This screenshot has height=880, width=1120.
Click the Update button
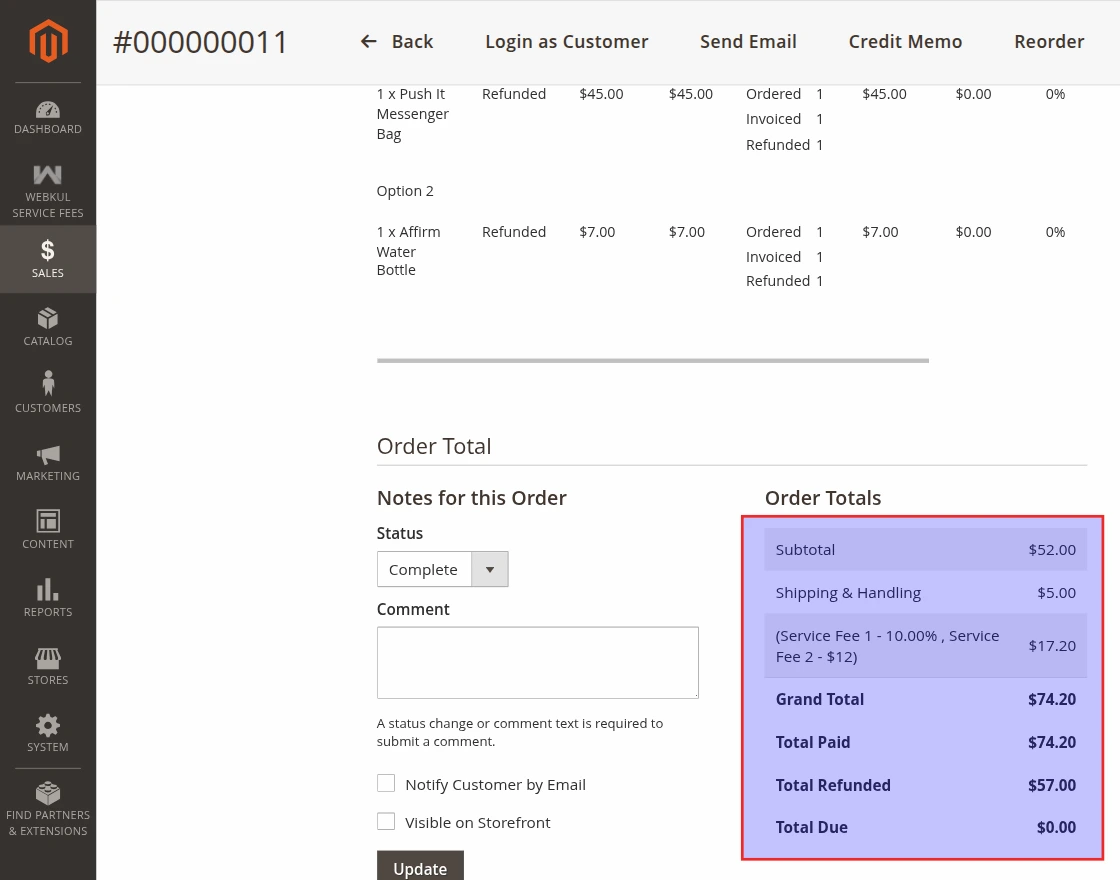click(420, 866)
